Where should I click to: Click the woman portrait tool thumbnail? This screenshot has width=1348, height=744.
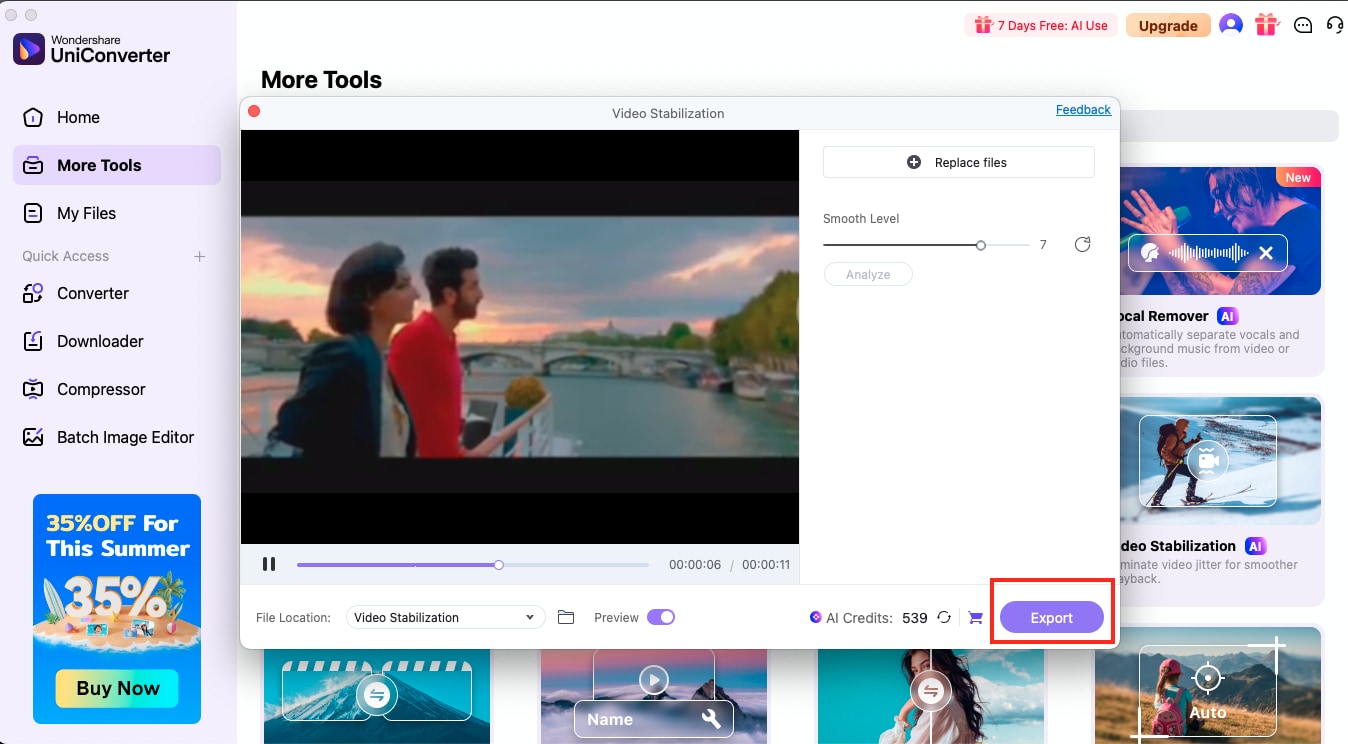(x=931, y=695)
